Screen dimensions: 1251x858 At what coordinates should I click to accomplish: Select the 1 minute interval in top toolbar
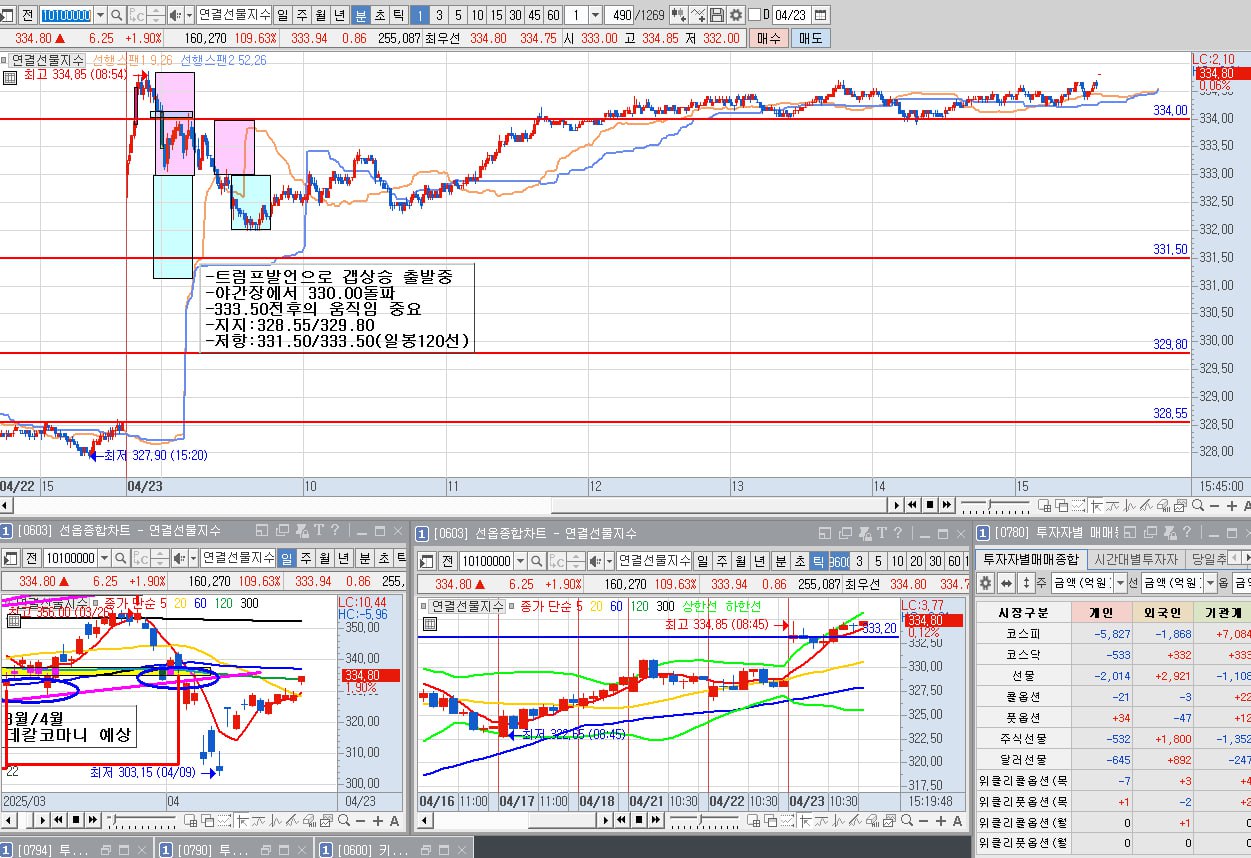pos(421,15)
